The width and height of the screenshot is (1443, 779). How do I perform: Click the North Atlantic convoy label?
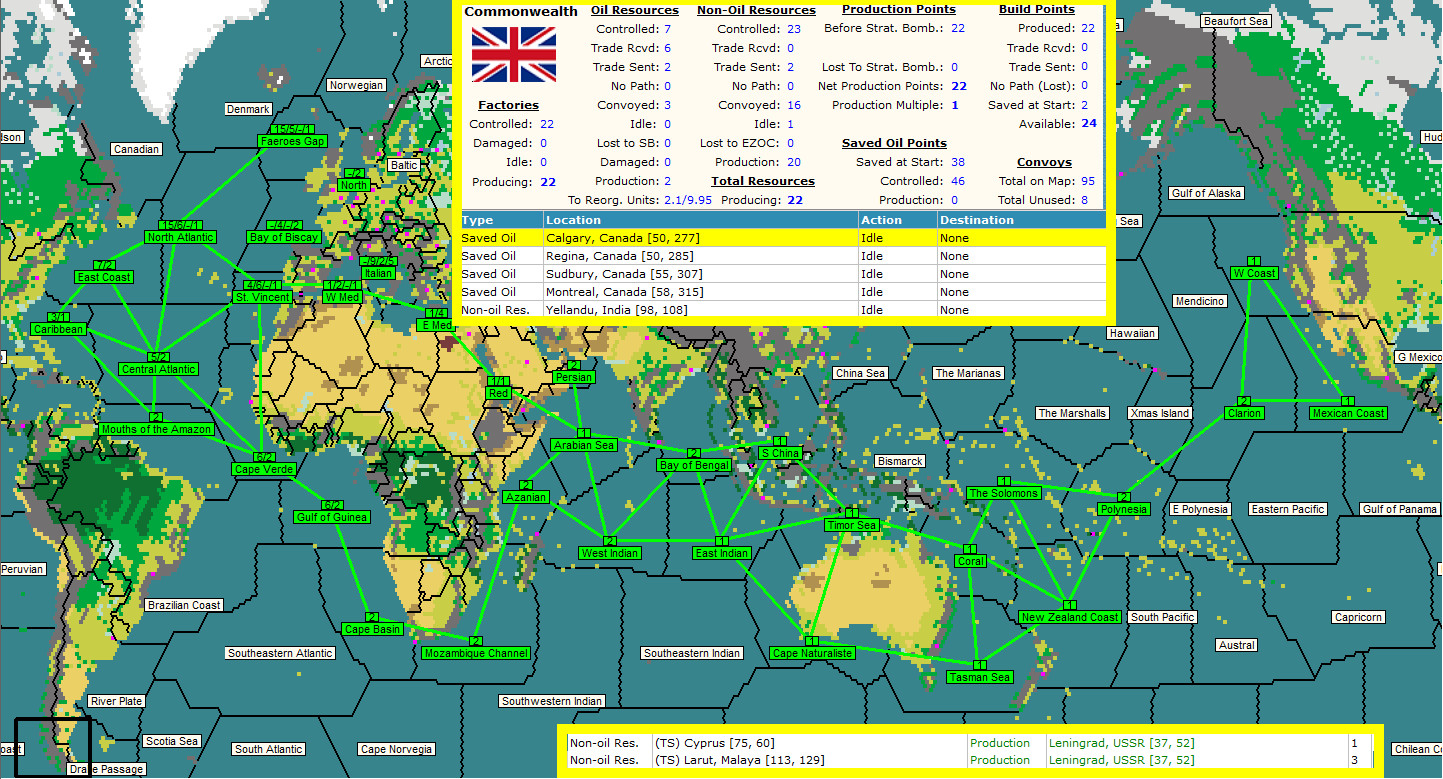(180, 238)
